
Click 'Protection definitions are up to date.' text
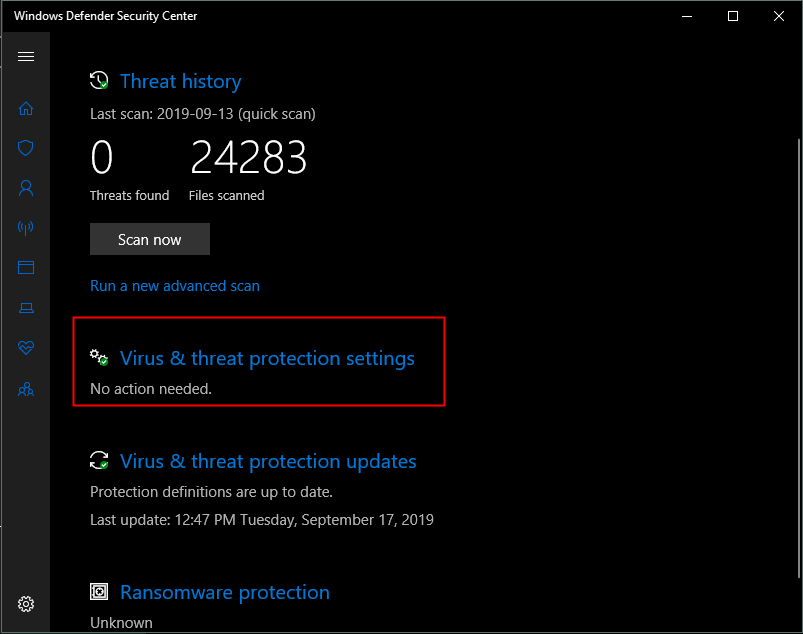[x=212, y=492]
